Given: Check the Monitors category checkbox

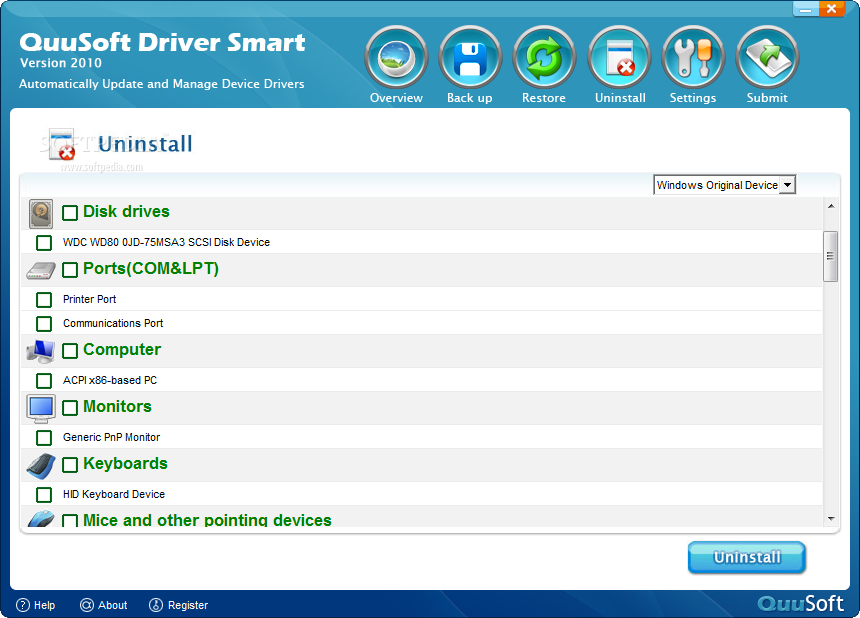Looking at the screenshot, I should point(70,408).
